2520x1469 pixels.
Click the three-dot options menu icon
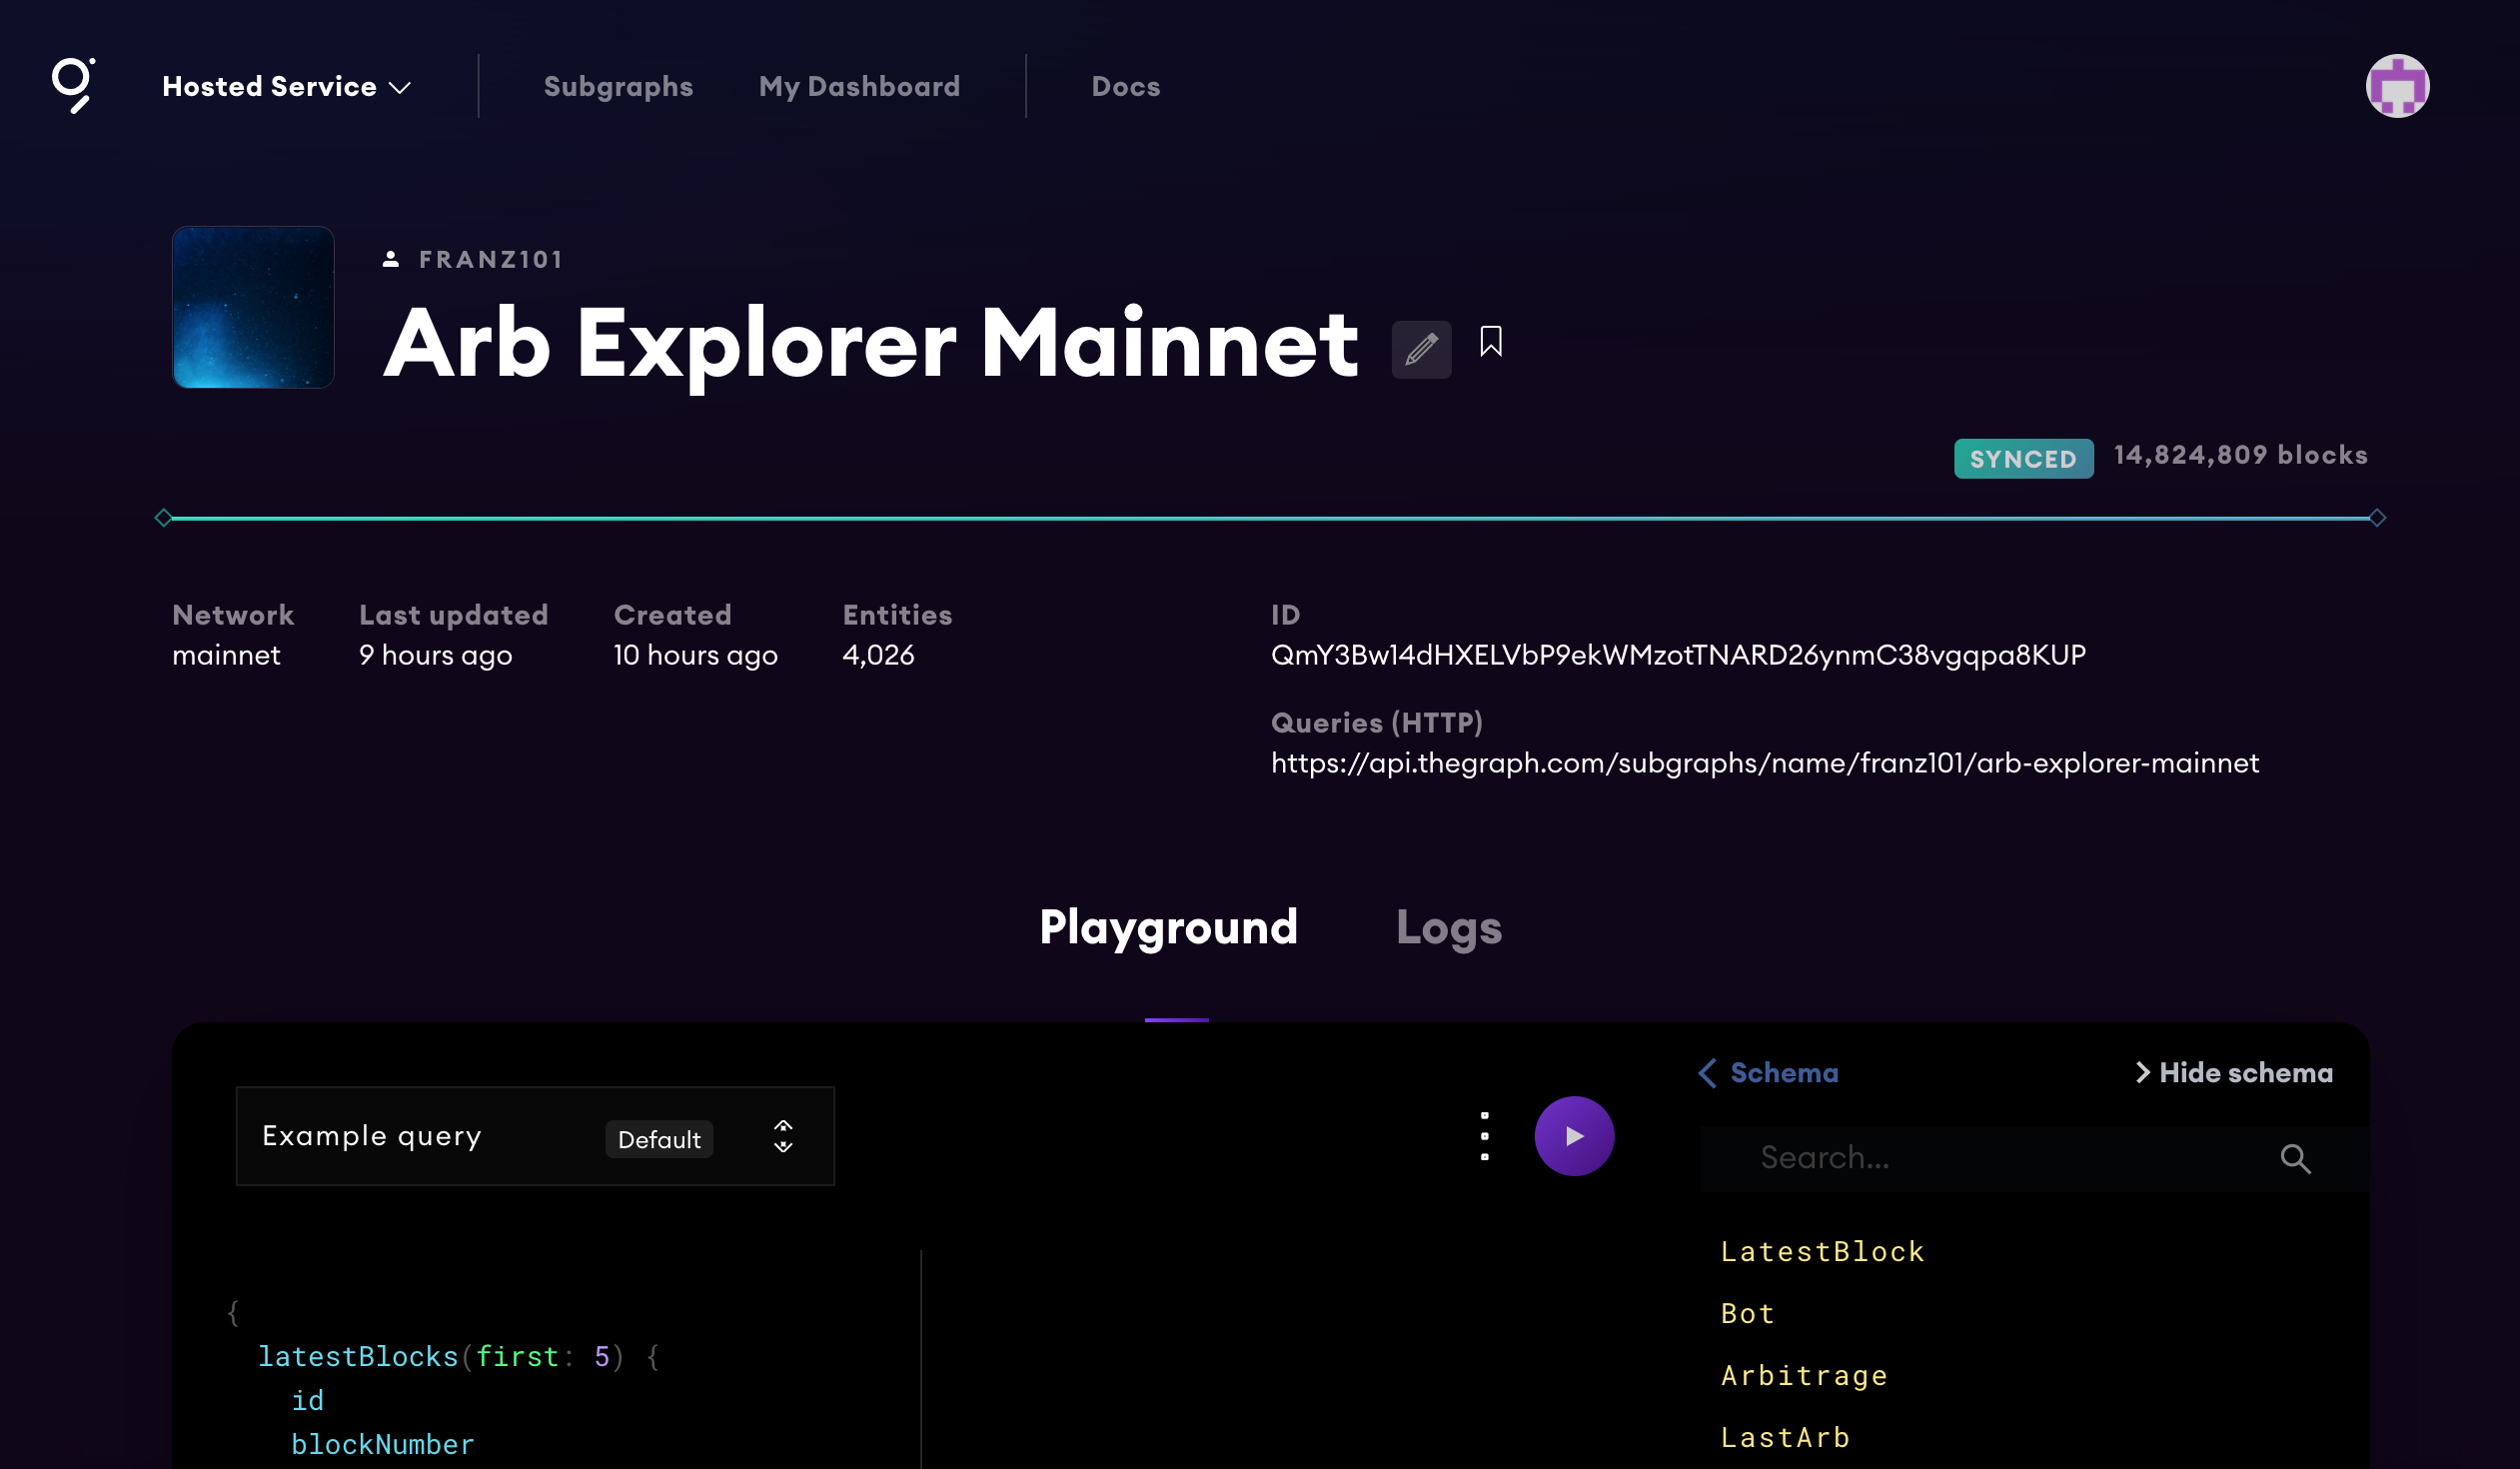click(x=1484, y=1137)
